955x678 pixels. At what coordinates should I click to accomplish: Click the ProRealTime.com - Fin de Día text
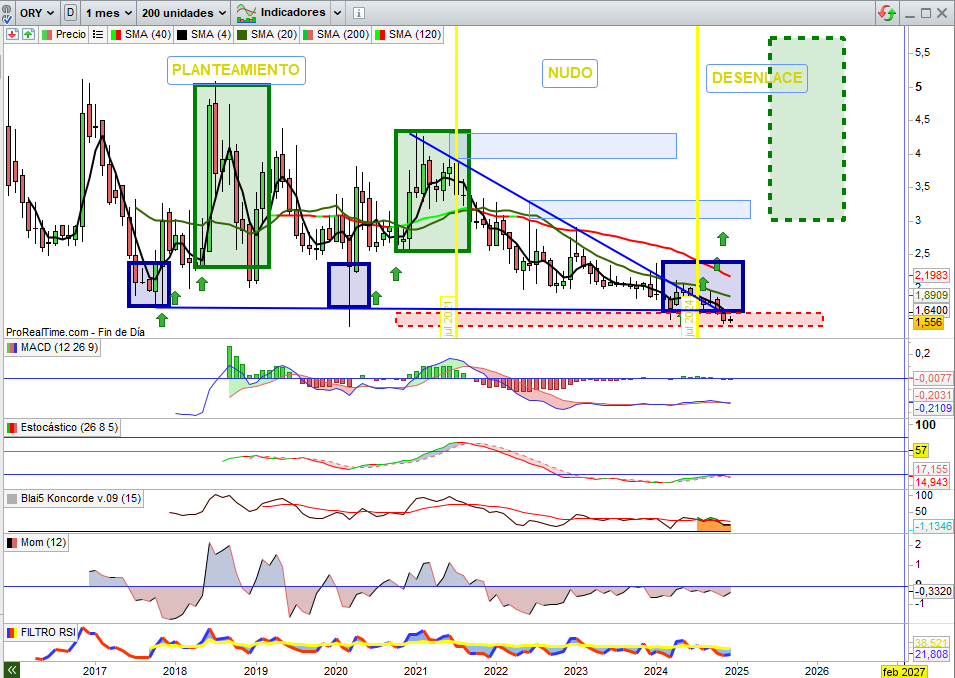click(76, 332)
